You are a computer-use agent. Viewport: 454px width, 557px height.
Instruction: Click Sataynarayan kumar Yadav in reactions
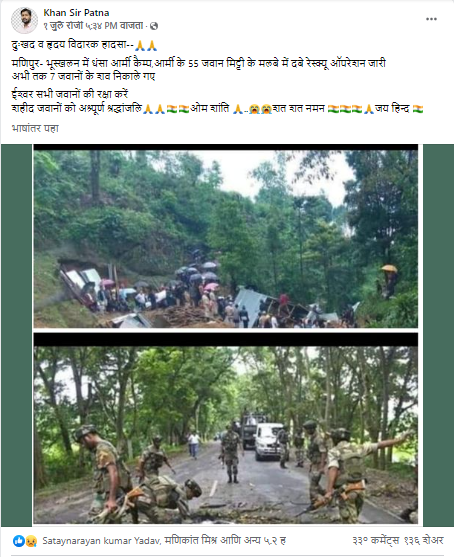coord(101,541)
